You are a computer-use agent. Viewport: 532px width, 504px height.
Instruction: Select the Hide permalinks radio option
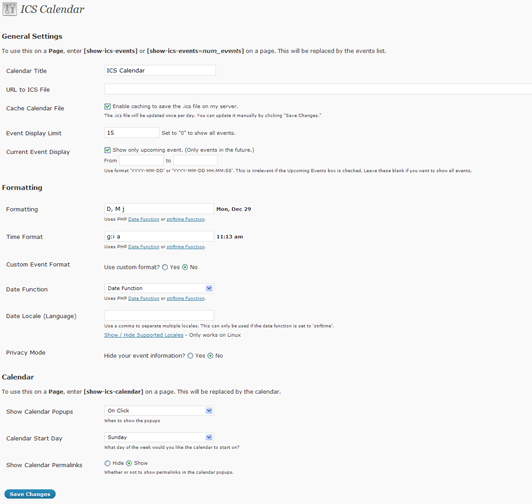coord(108,463)
